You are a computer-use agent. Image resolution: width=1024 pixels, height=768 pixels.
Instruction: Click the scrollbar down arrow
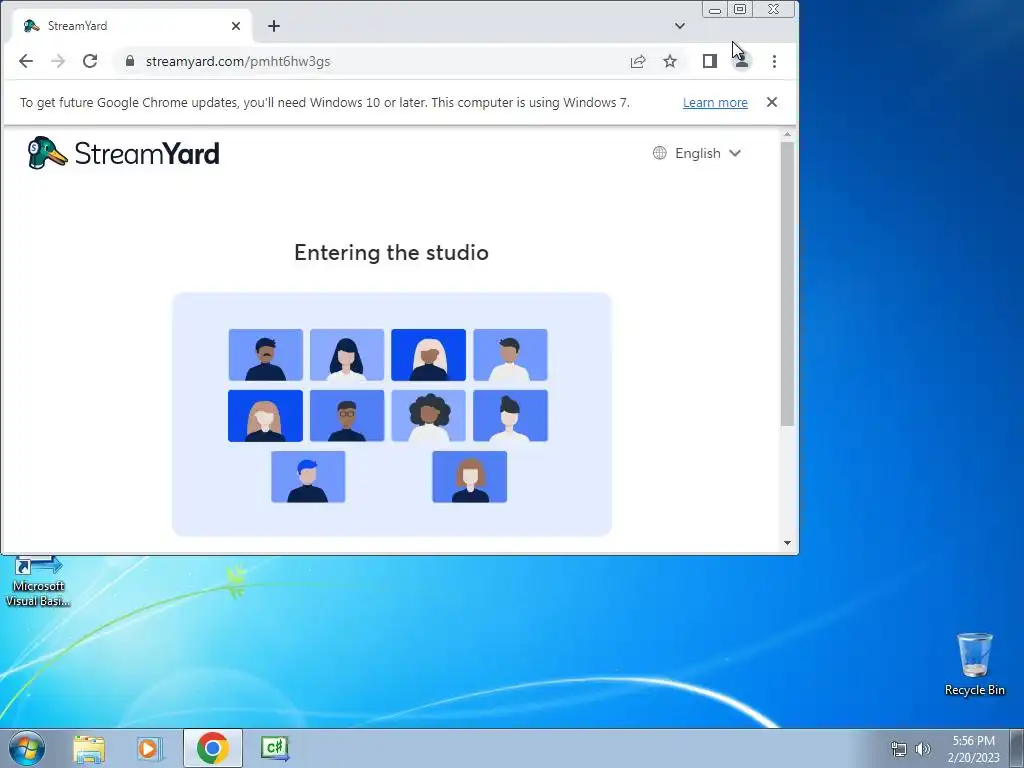click(788, 543)
